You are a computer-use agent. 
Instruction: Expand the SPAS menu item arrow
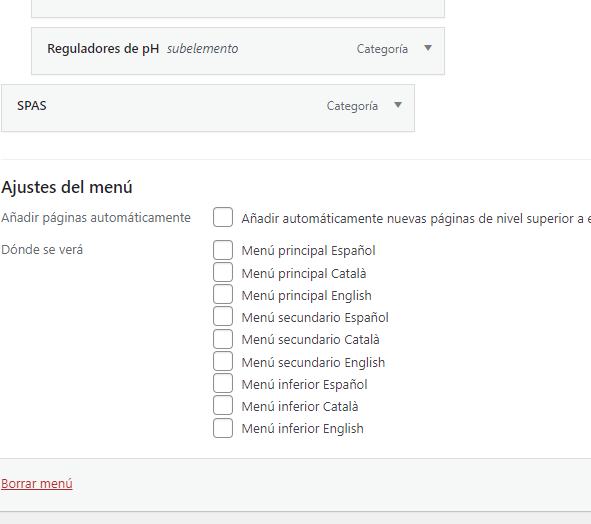(x=398, y=105)
